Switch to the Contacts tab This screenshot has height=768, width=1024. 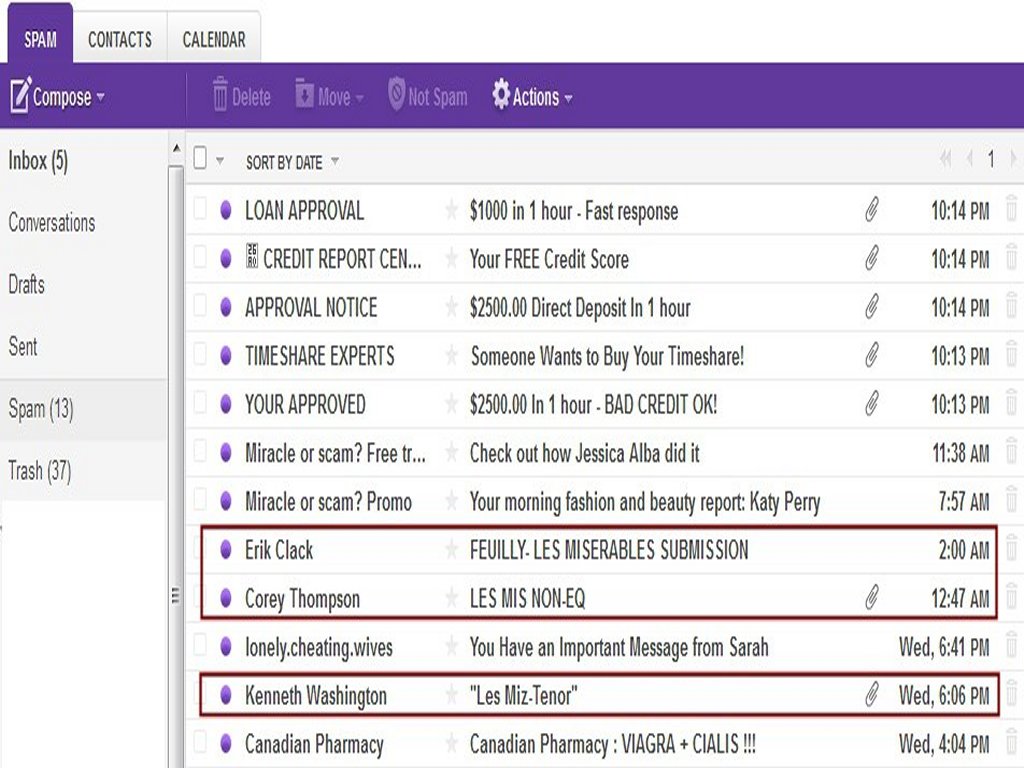(120, 40)
